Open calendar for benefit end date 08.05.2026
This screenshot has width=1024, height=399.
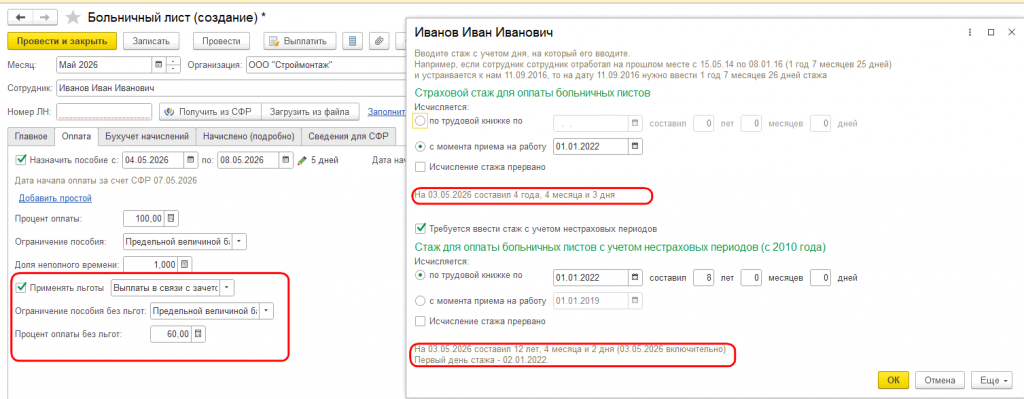(286, 159)
